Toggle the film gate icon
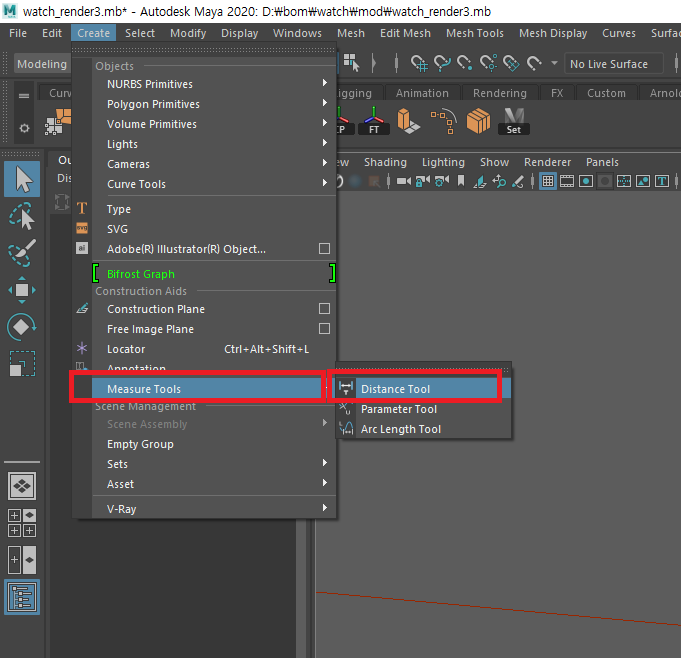The image size is (681, 658). (x=567, y=181)
